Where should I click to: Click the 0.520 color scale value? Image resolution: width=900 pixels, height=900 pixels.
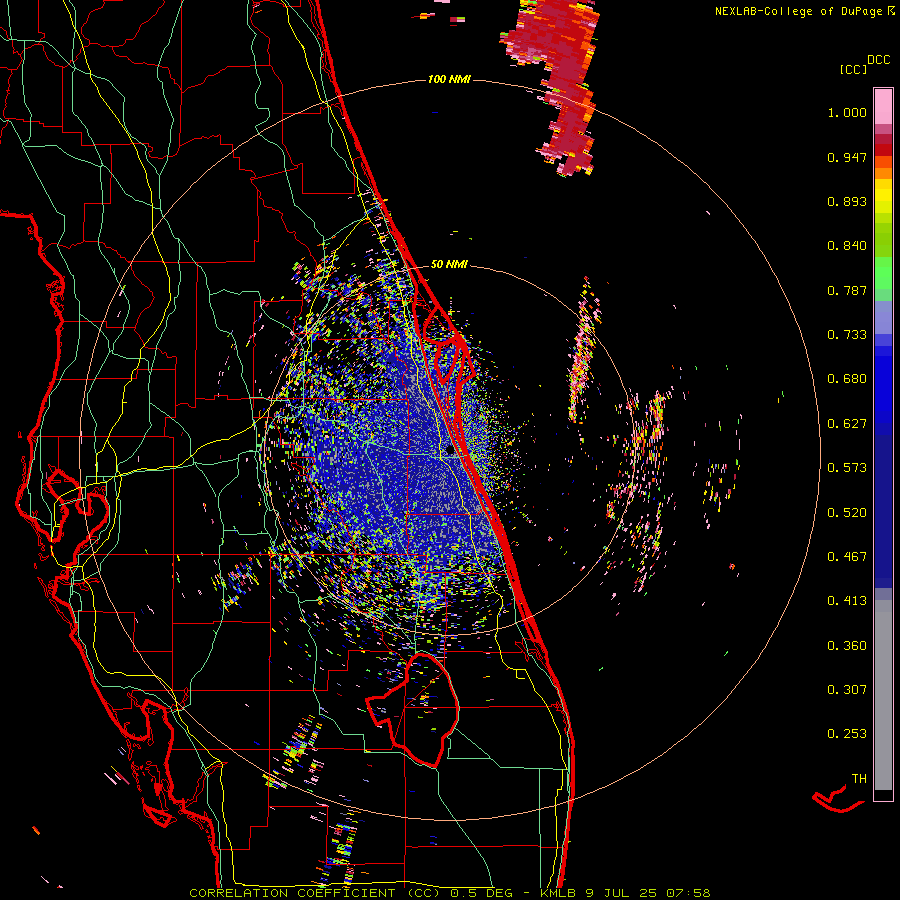[x=847, y=513]
